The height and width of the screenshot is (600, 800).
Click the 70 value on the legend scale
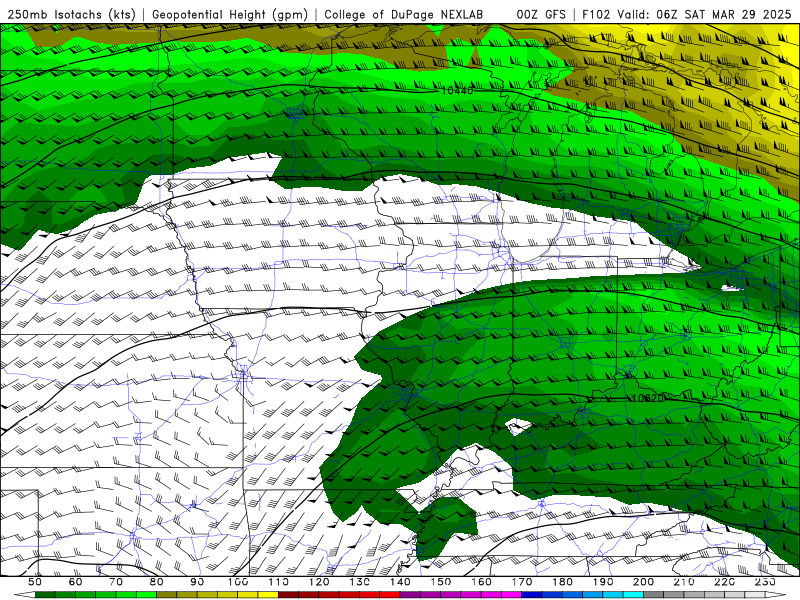[x=116, y=582]
